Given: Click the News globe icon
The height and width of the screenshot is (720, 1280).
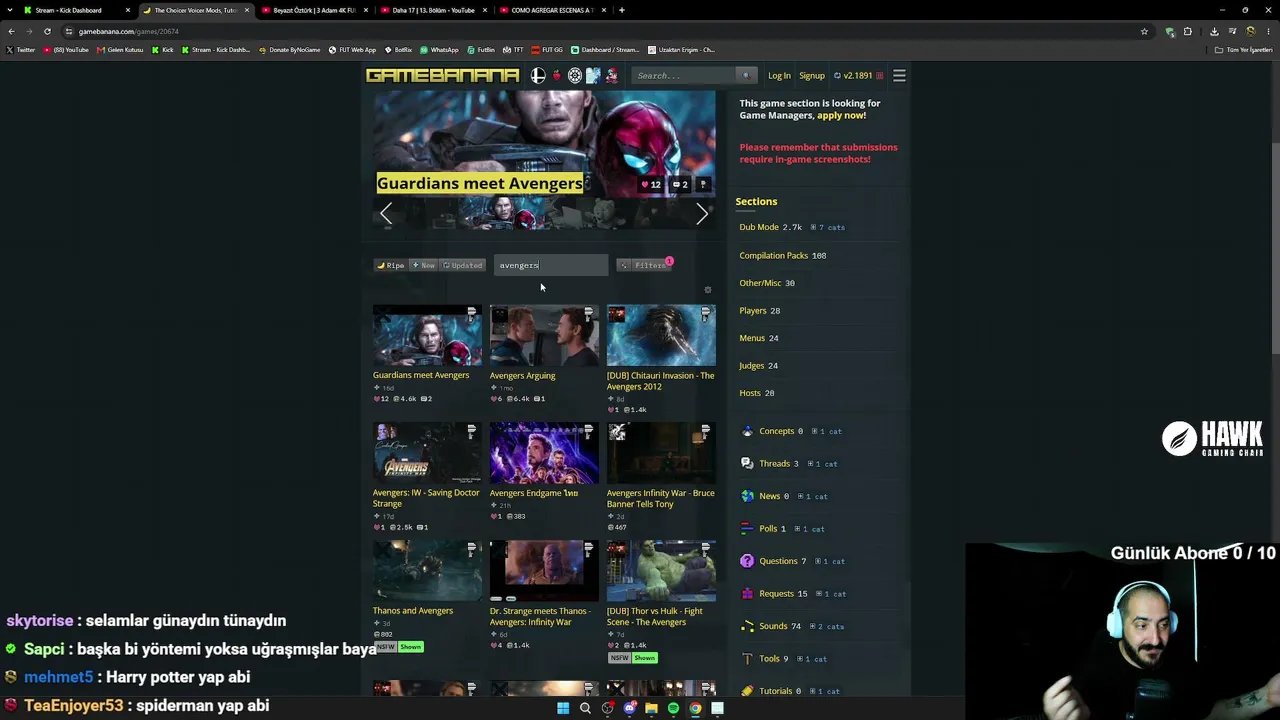Looking at the screenshot, I should tap(747, 496).
